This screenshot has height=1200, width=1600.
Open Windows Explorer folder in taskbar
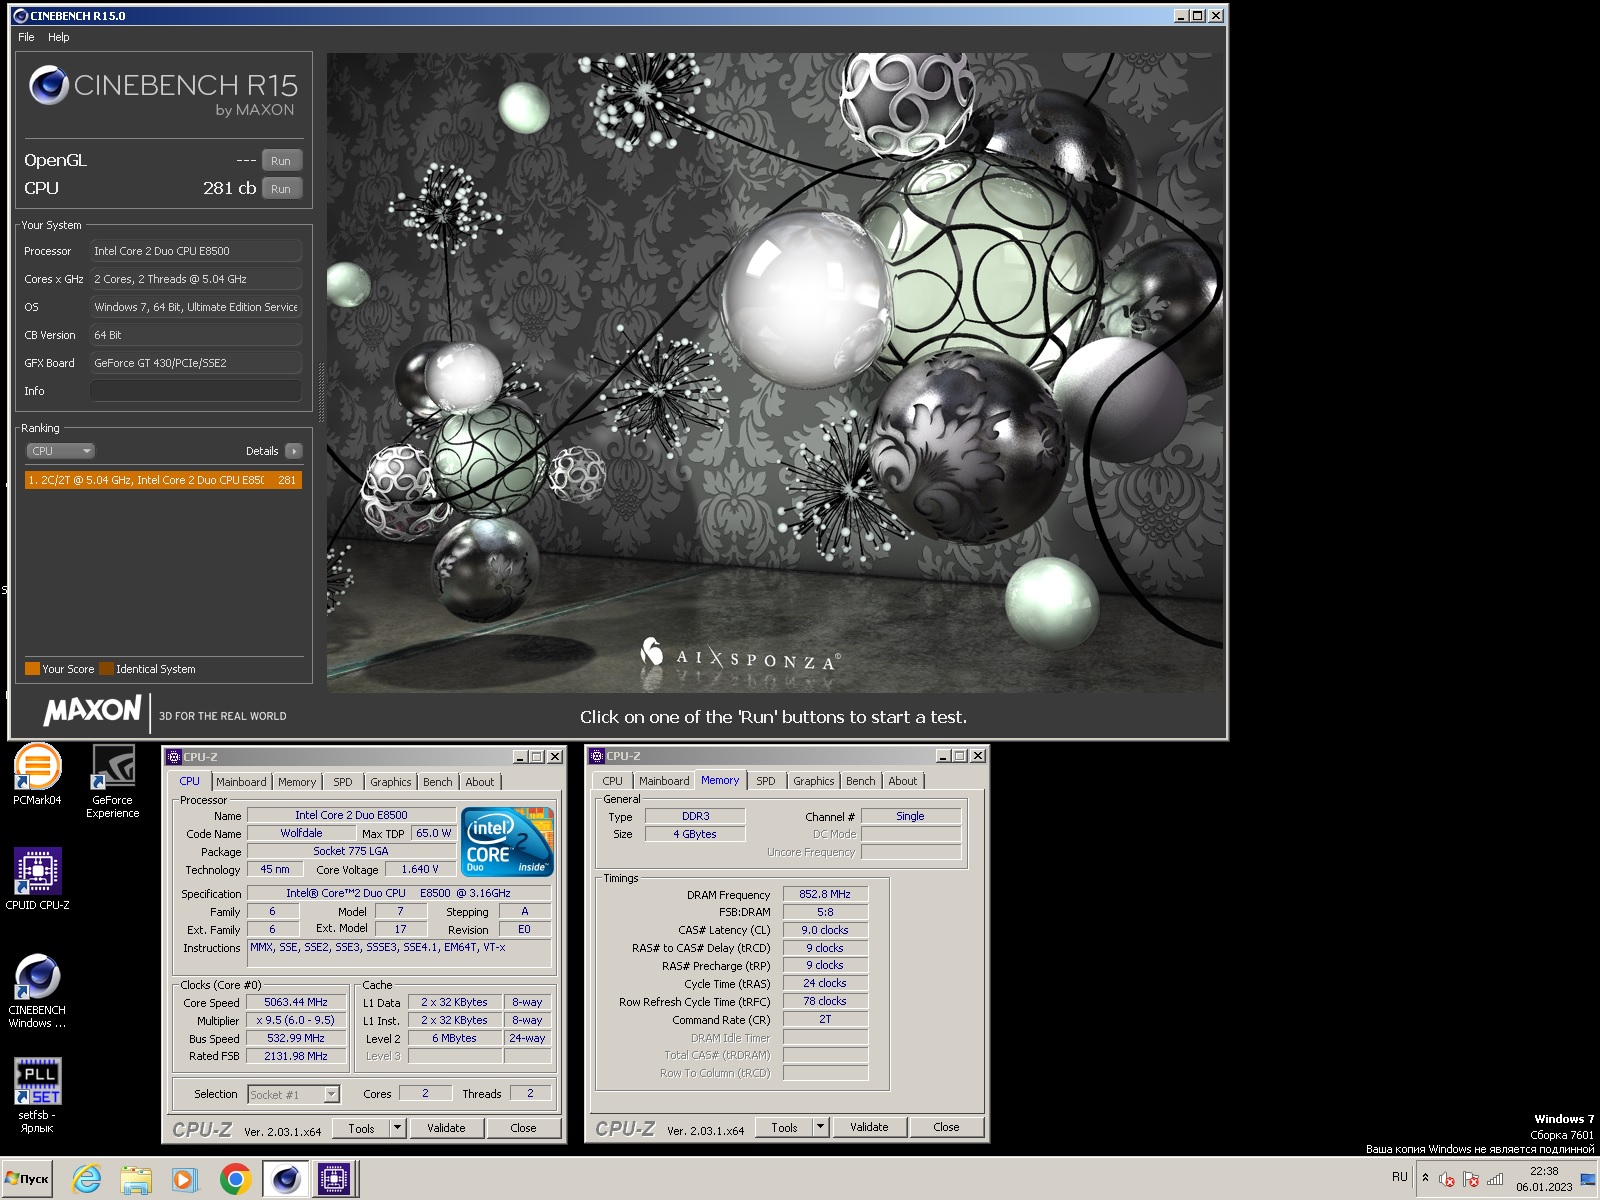(x=135, y=1179)
